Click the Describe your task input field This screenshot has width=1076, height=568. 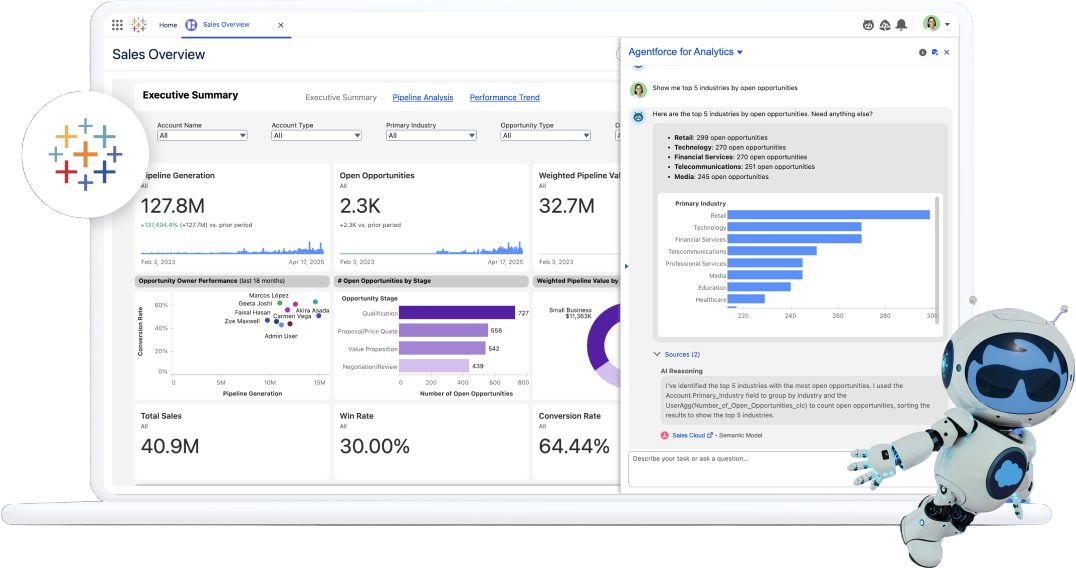pos(741,469)
